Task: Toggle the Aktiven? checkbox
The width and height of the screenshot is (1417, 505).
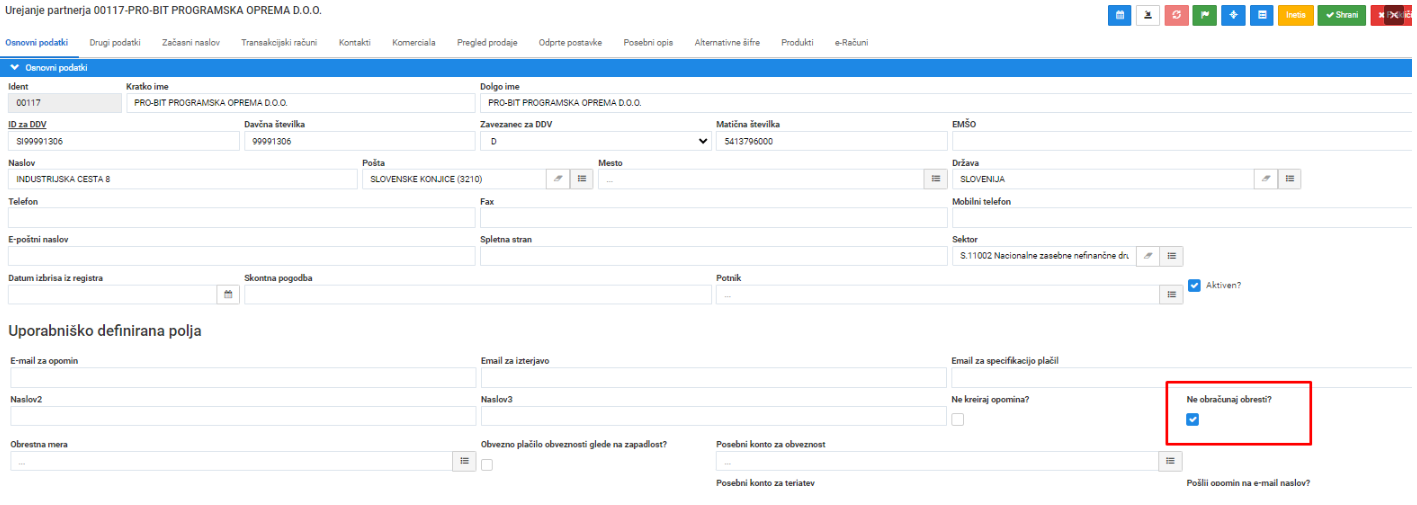Action: coord(1194,285)
